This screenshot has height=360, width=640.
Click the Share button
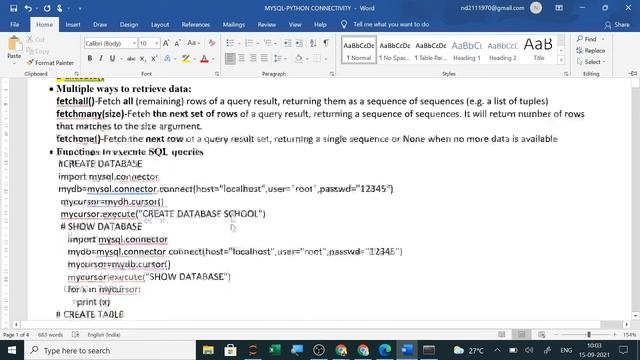click(617, 24)
